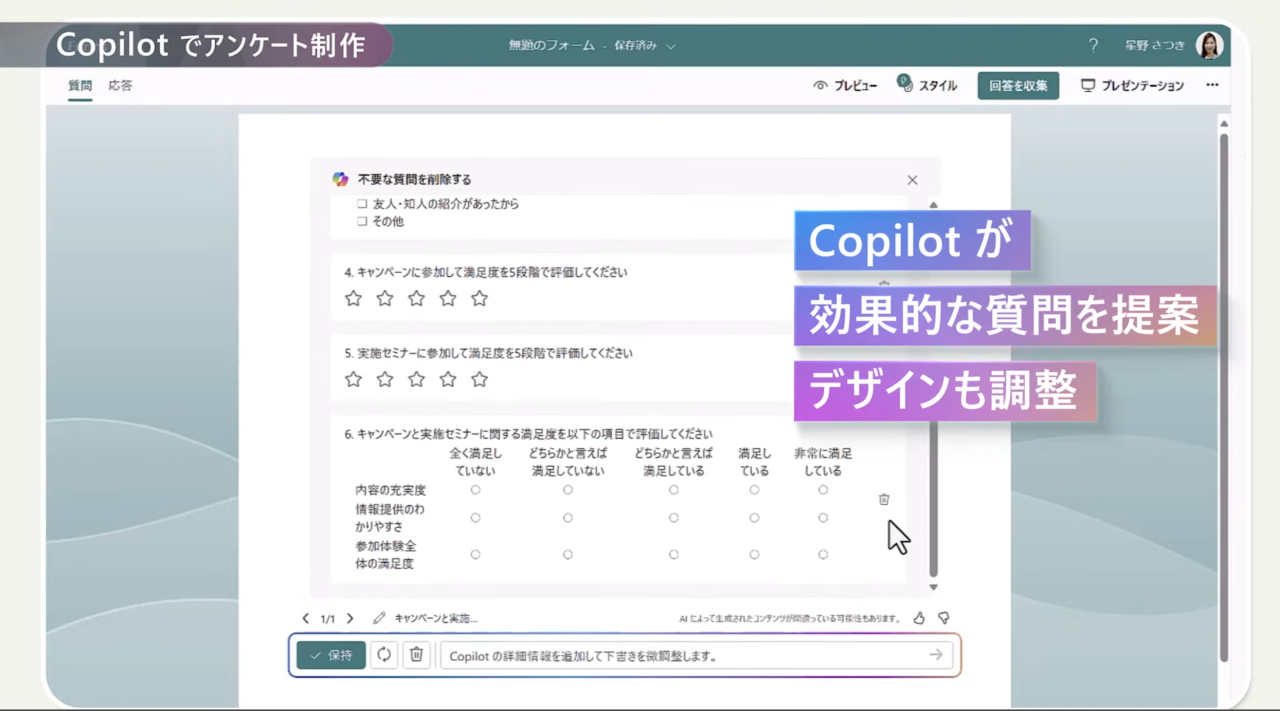Select どちらかと言えば満足していない for 情報提供のわかりやすさ
The height and width of the screenshot is (711, 1280).
567,518
